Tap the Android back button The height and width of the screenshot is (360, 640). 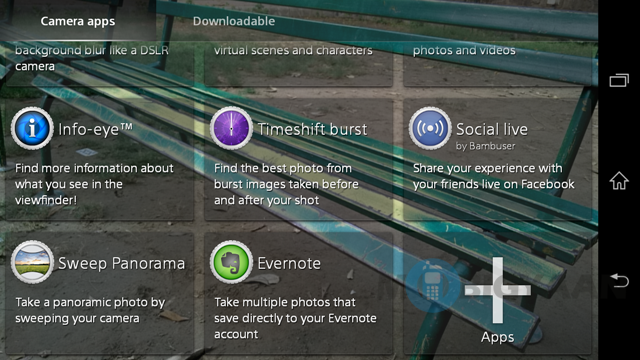point(619,280)
